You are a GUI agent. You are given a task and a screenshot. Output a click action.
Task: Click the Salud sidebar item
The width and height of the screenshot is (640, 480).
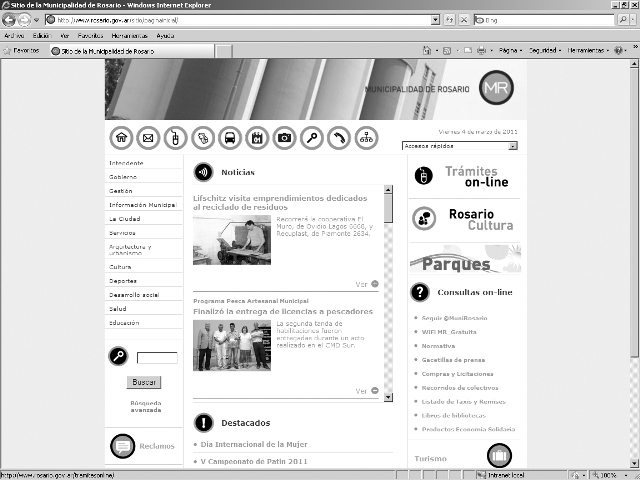tap(118, 309)
